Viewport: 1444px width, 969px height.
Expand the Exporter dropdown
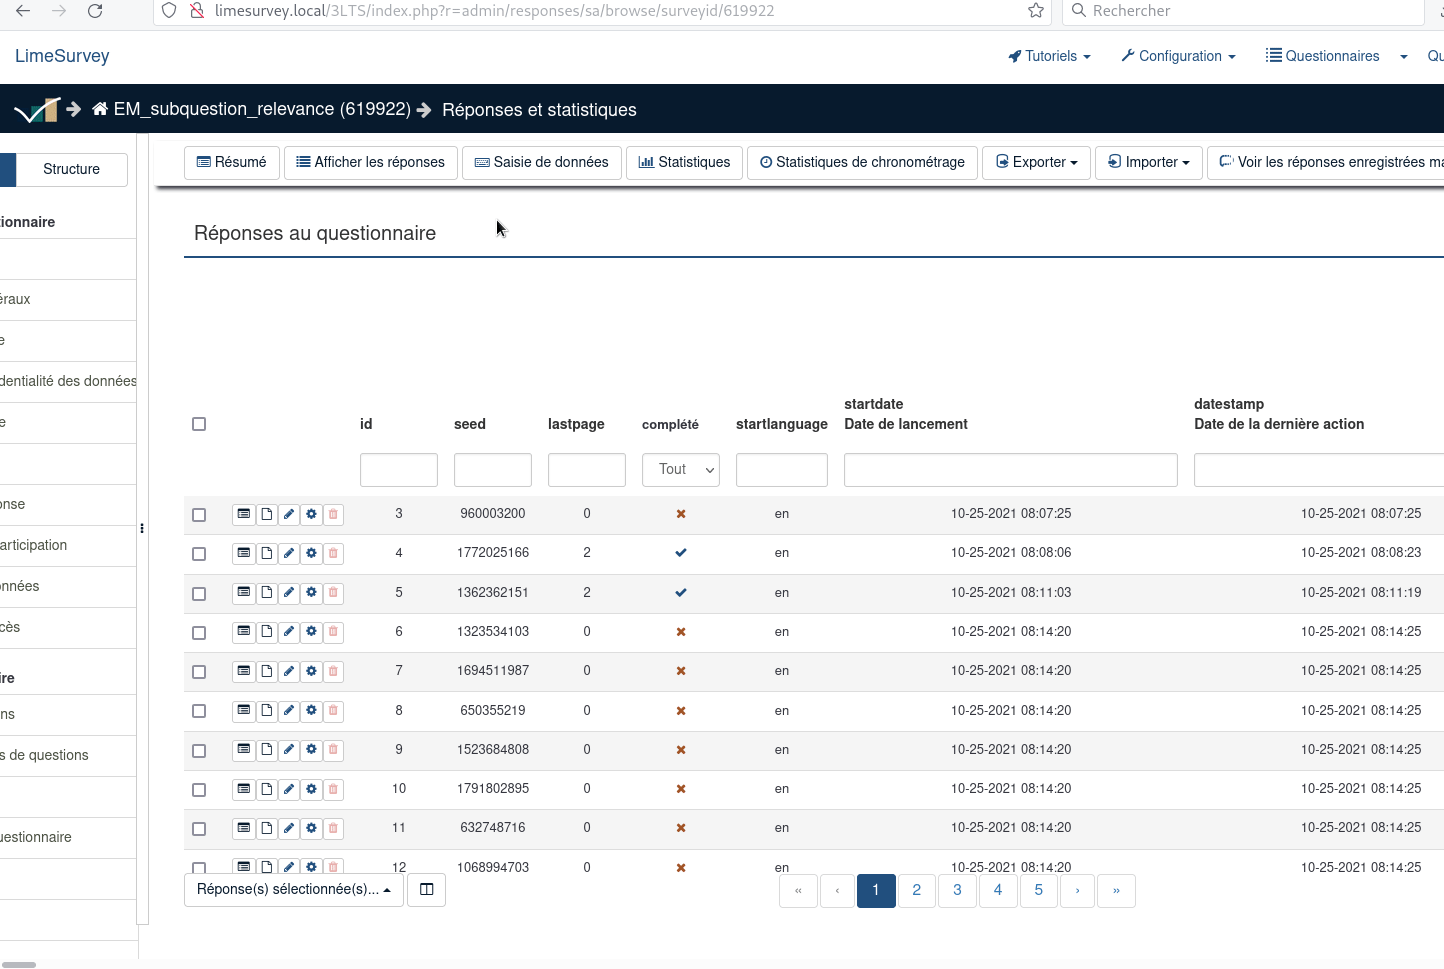(x=1038, y=162)
